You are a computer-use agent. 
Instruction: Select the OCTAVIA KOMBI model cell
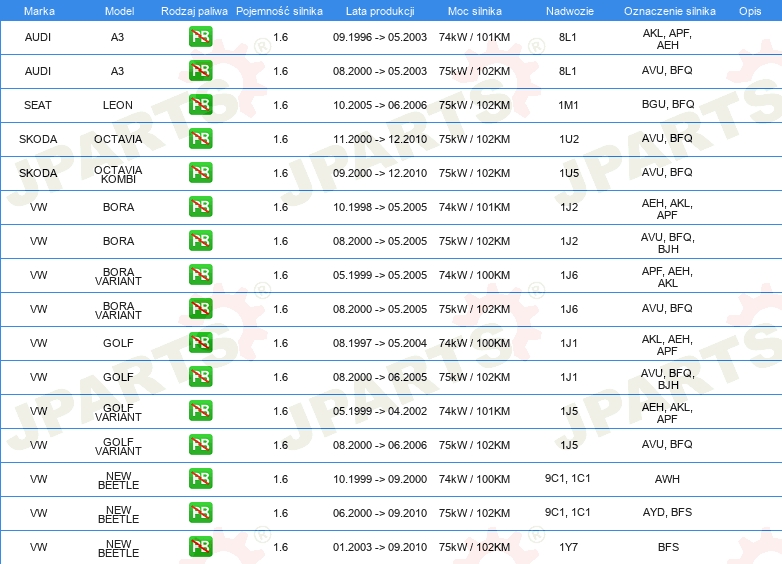[118, 174]
